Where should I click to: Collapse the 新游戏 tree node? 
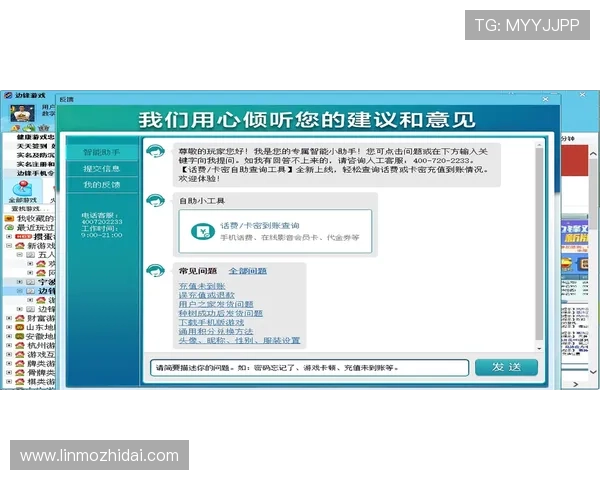[x=9, y=245]
